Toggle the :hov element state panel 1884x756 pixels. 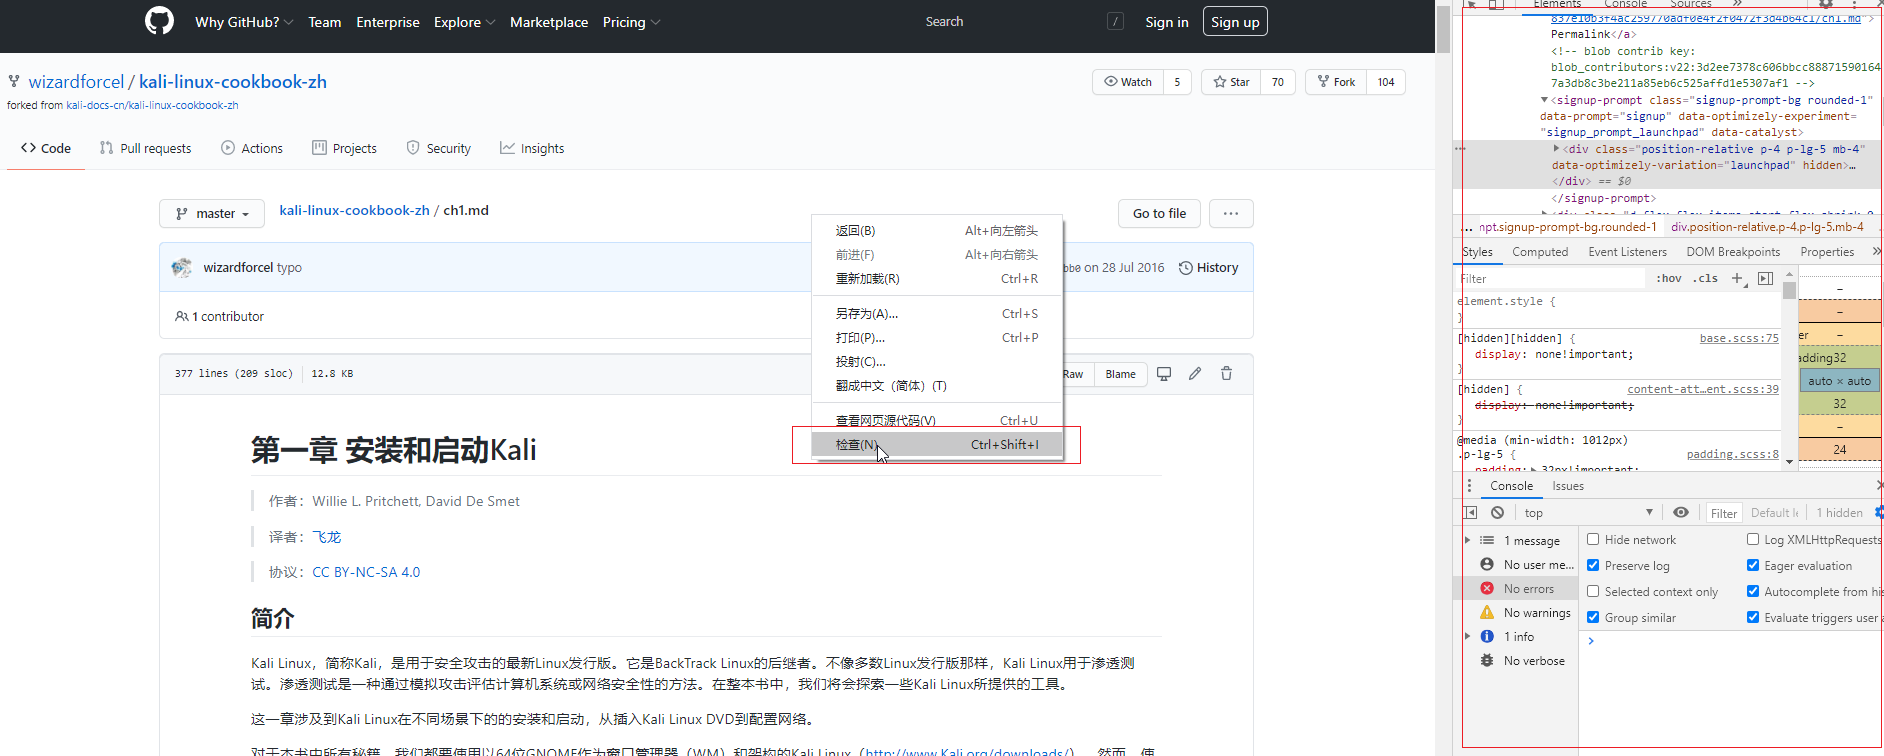pyautogui.click(x=1669, y=279)
